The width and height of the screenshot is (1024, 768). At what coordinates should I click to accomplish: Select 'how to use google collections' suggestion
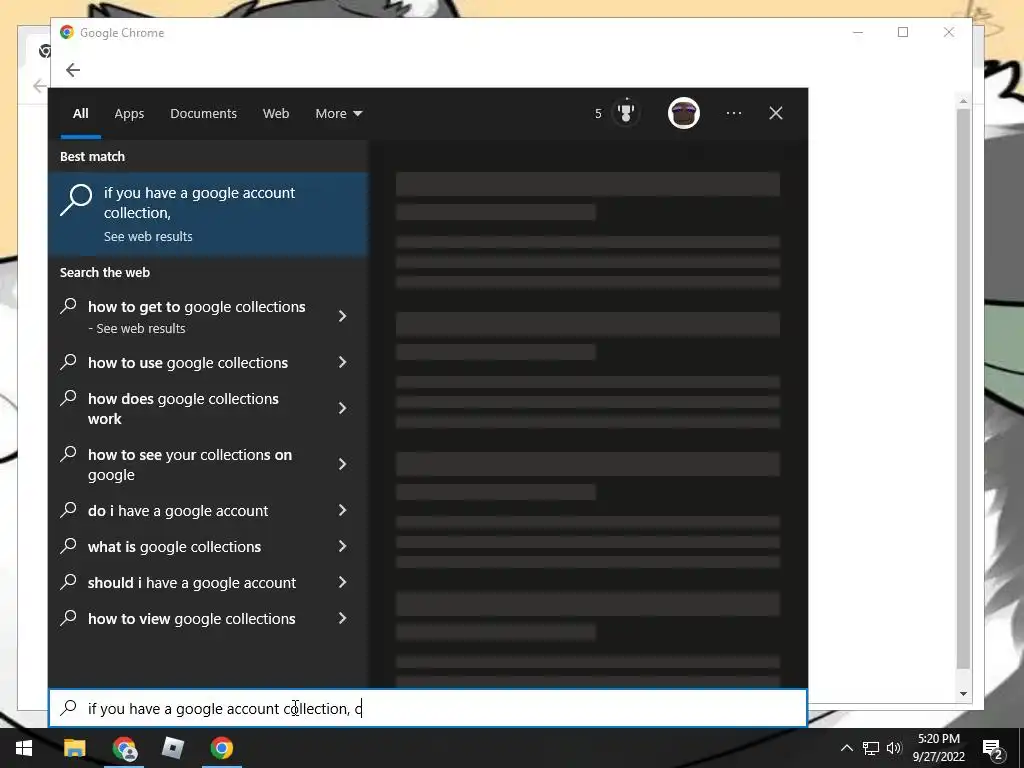click(x=188, y=362)
